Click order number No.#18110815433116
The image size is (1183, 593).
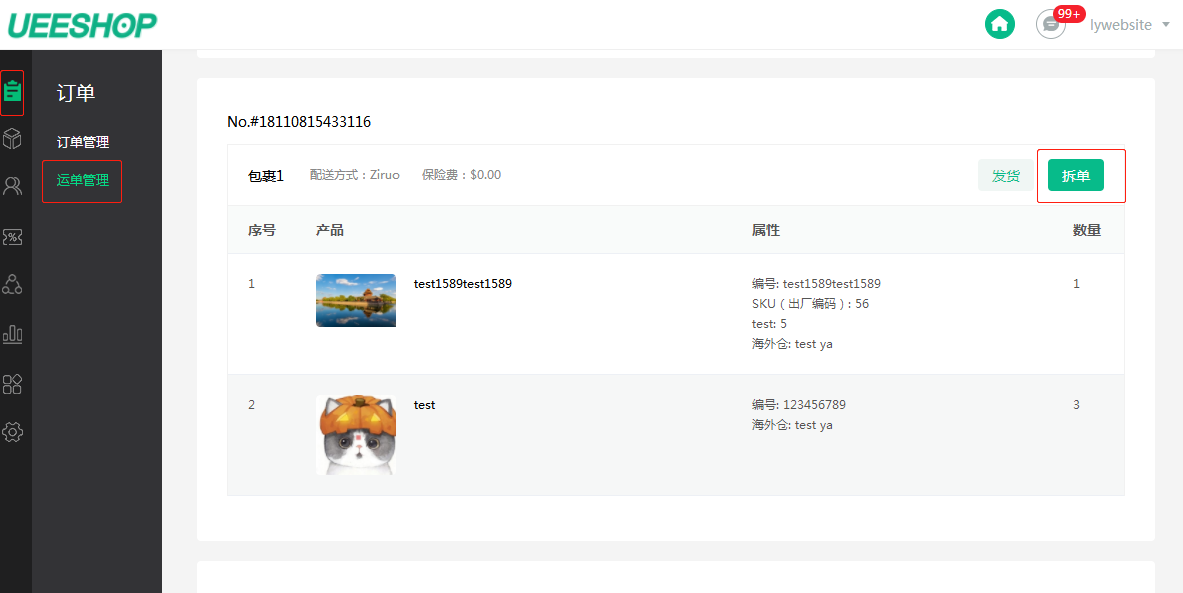pos(299,121)
